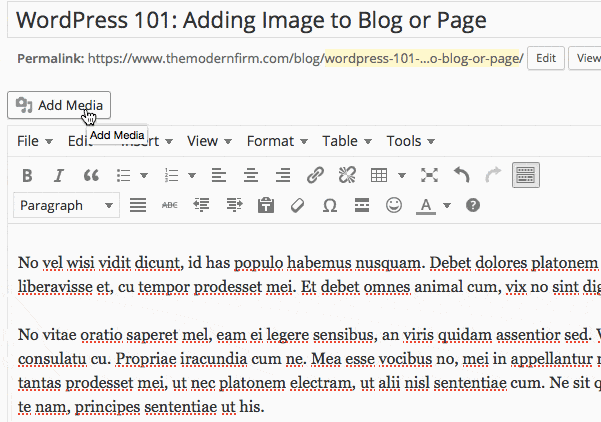Screen dimensions: 601x422
Task: Place cursor in first paragraph text
Action: pos(309,274)
